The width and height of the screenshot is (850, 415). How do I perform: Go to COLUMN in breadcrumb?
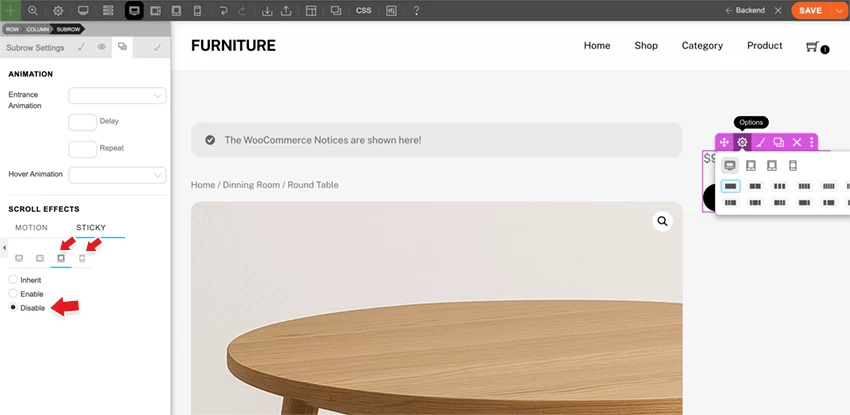tap(37, 29)
